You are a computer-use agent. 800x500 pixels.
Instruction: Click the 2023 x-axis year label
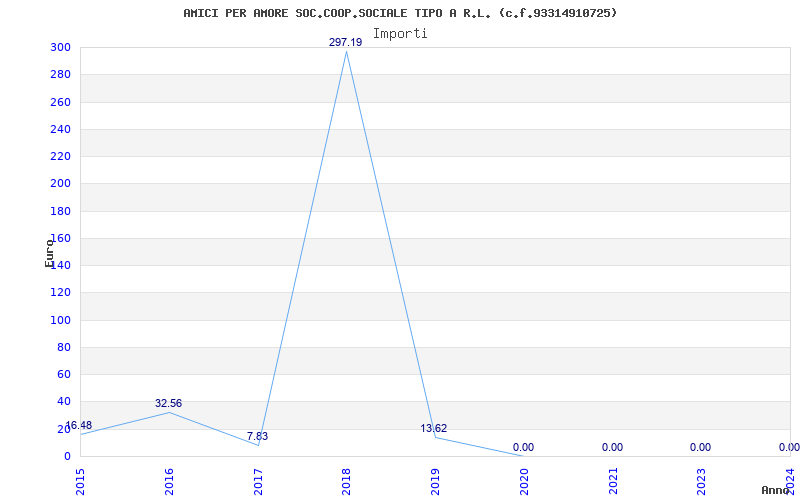702,481
